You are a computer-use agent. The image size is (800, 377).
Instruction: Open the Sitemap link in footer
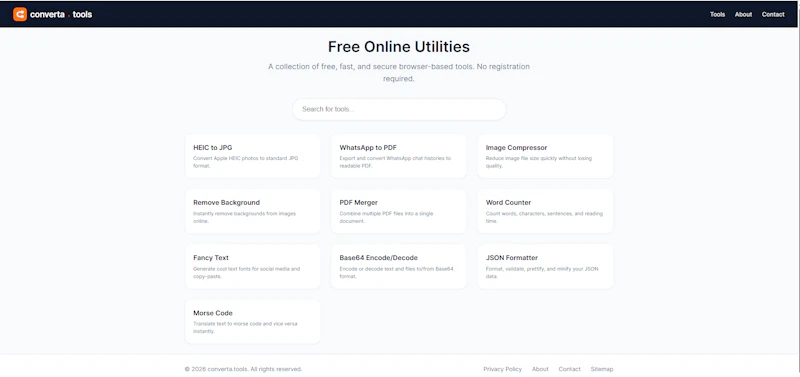(x=602, y=369)
